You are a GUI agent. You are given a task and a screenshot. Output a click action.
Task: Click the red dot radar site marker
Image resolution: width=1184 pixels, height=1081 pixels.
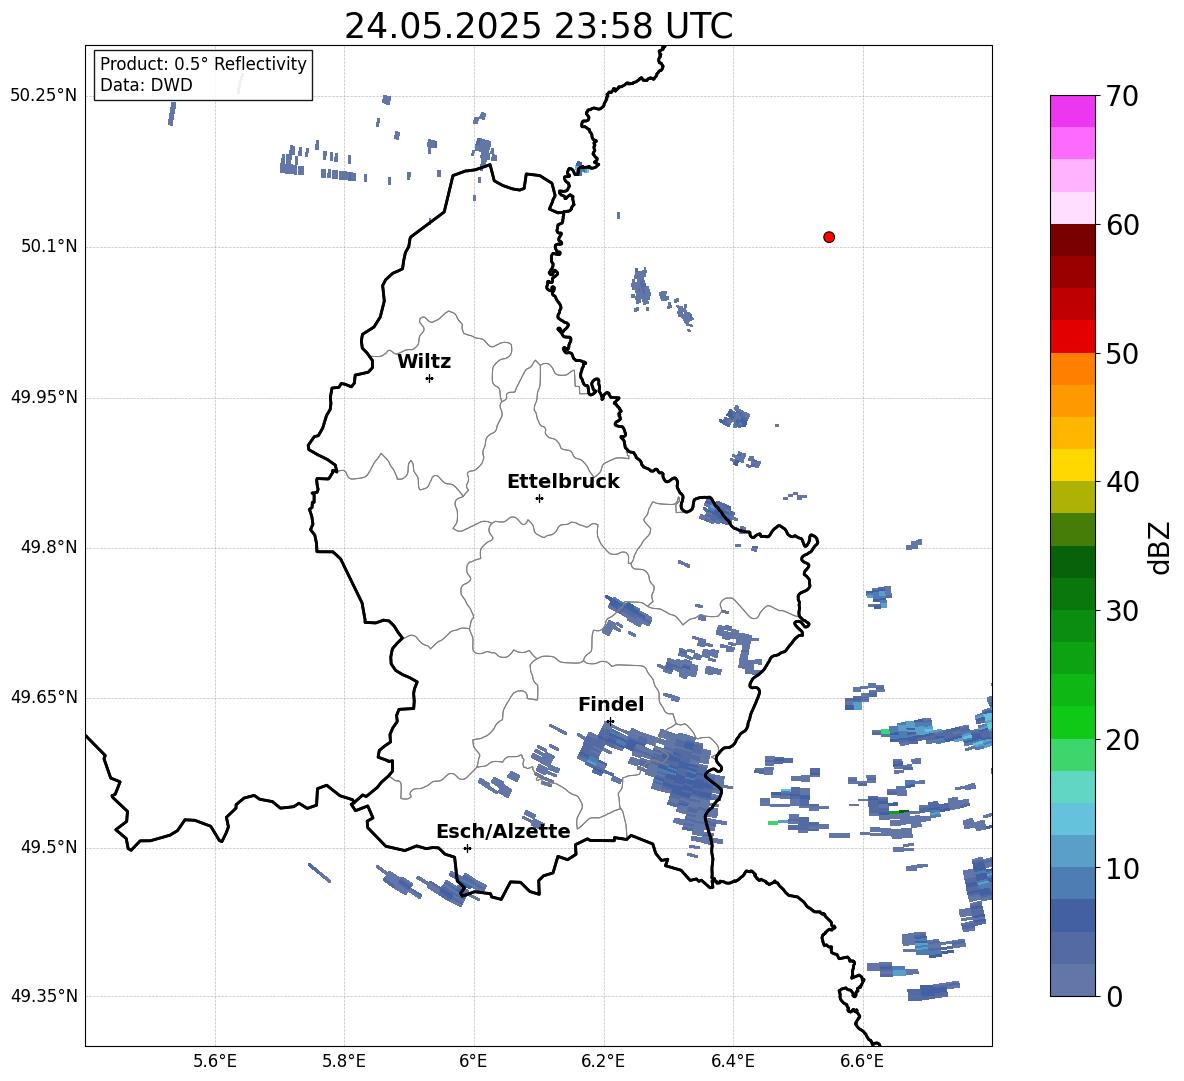pyautogui.click(x=829, y=237)
